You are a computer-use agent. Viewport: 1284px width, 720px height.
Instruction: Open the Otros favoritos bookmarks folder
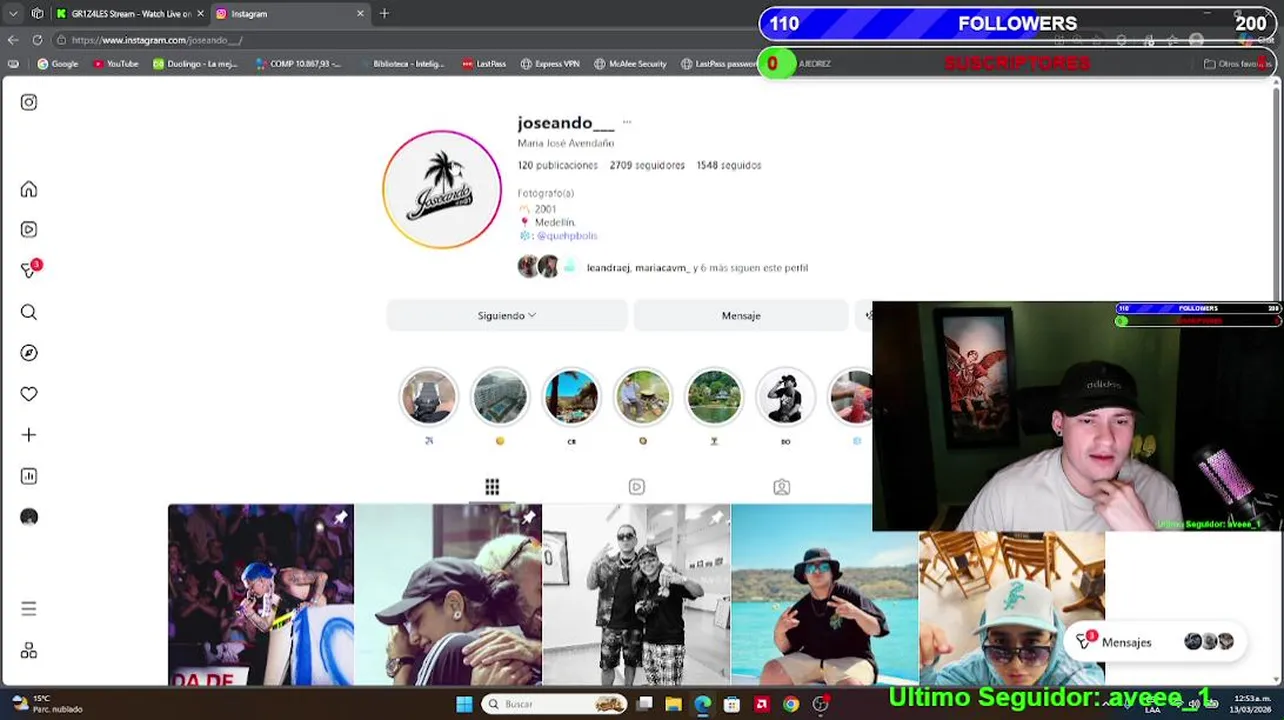click(1236, 64)
